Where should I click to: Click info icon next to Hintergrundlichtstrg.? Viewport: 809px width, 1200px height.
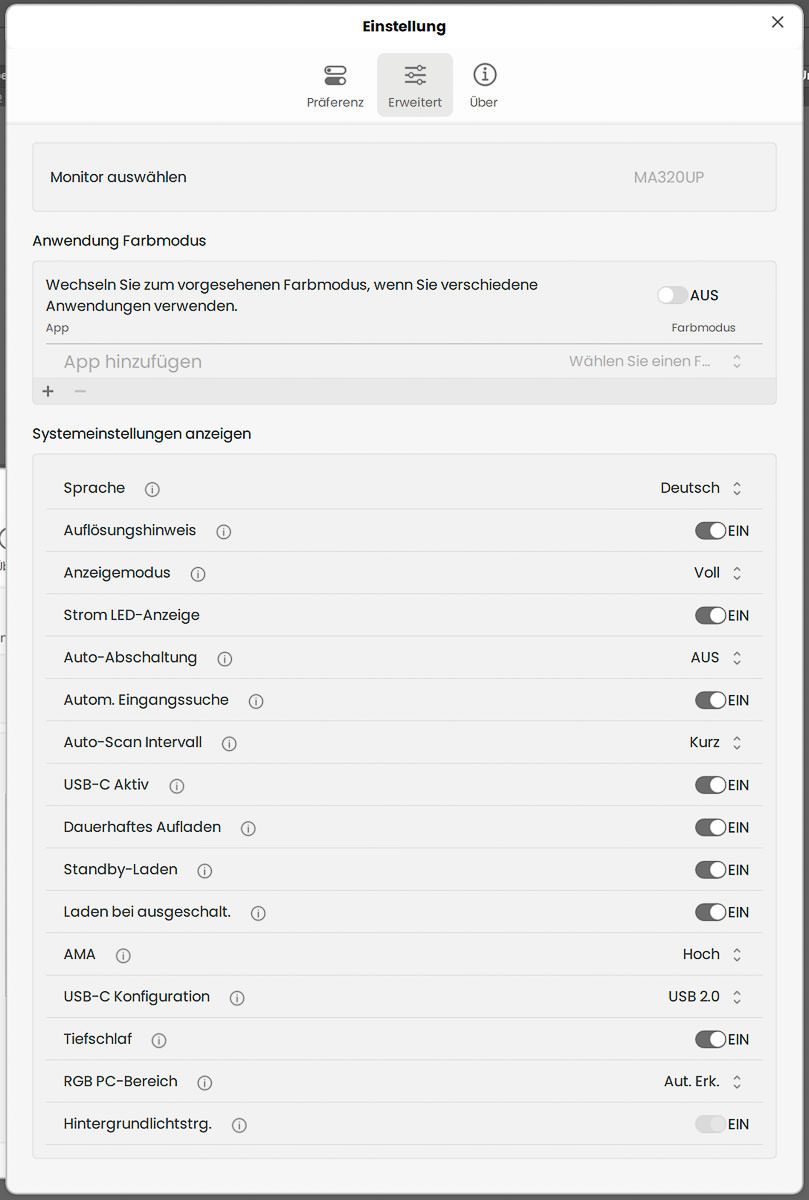pos(239,1126)
